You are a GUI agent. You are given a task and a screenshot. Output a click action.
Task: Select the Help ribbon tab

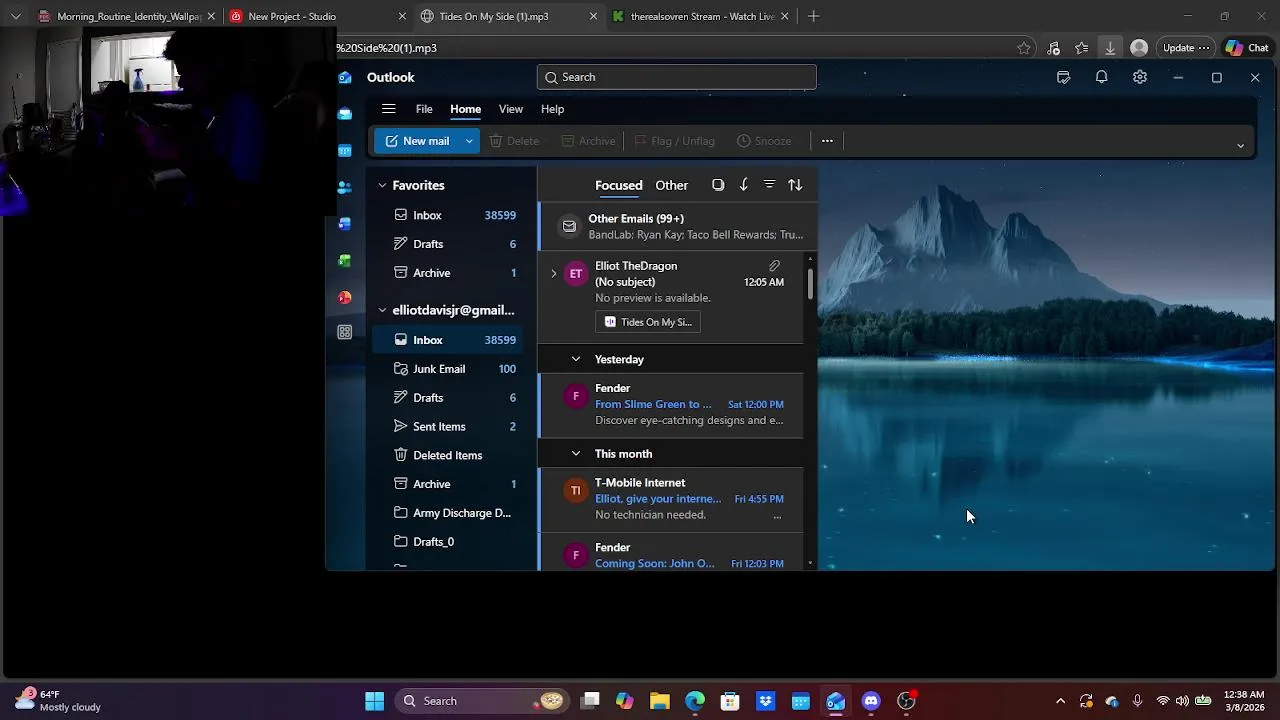click(x=552, y=109)
